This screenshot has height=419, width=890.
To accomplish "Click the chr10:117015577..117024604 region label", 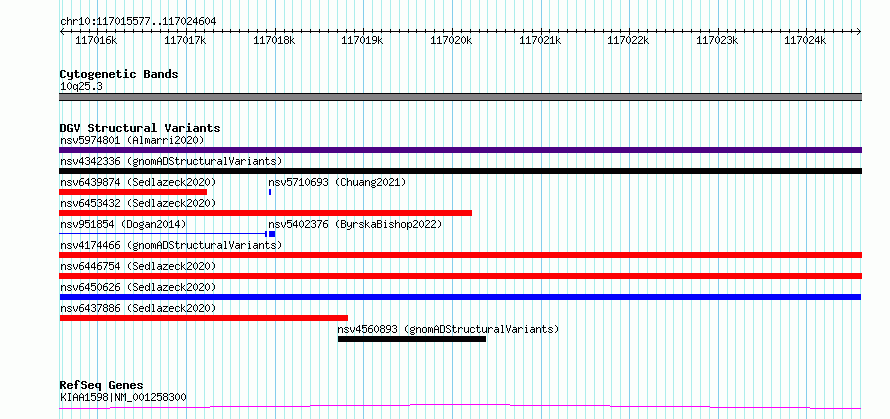I will 138,21.
